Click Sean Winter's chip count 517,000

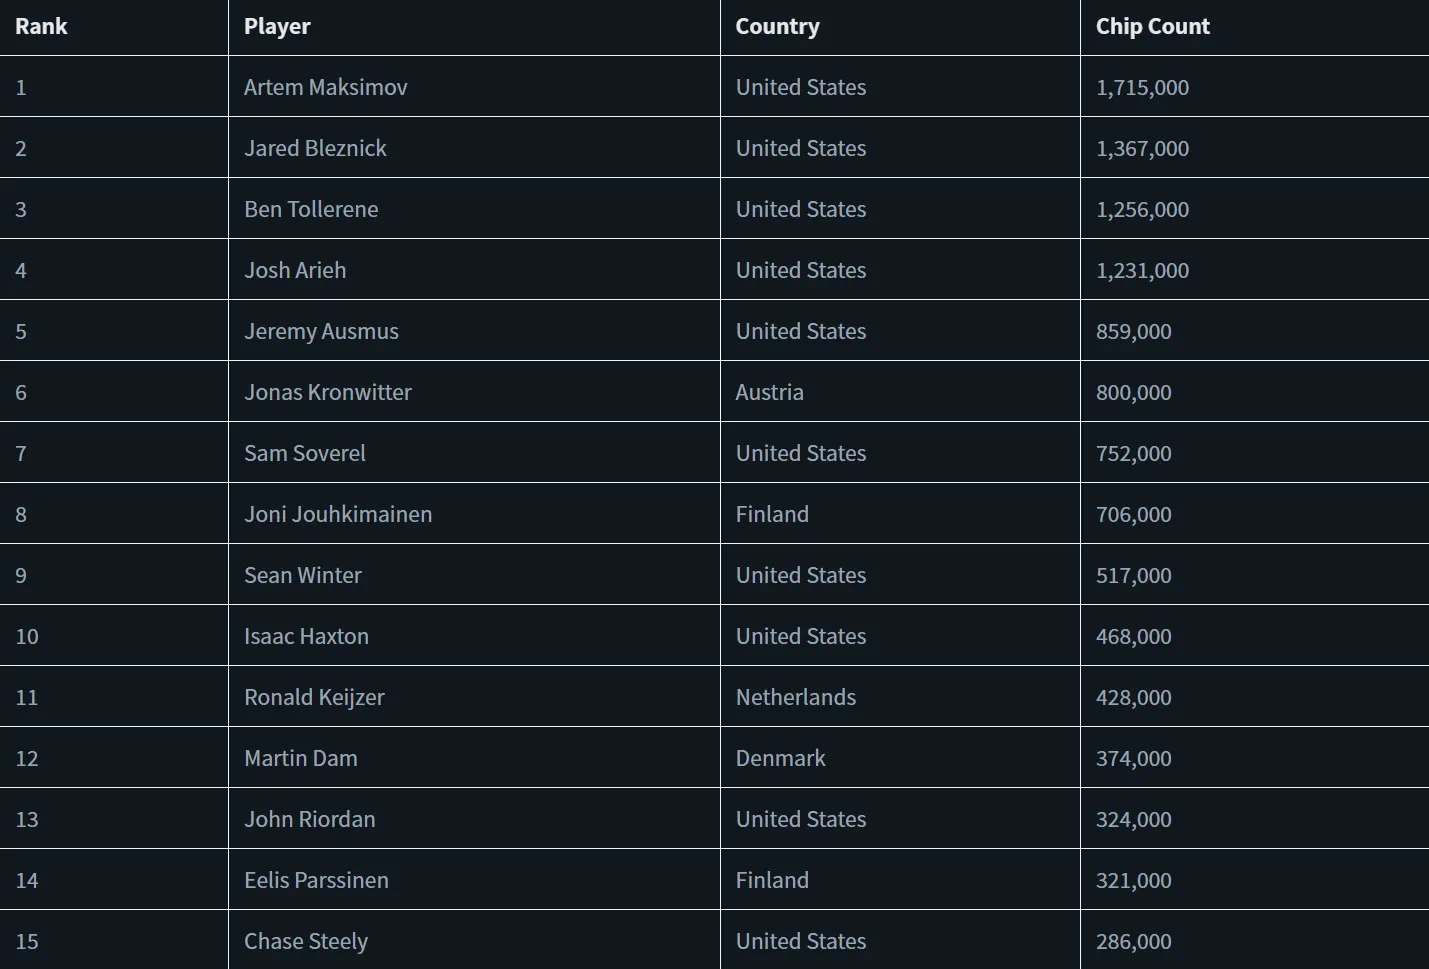coord(1133,576)
